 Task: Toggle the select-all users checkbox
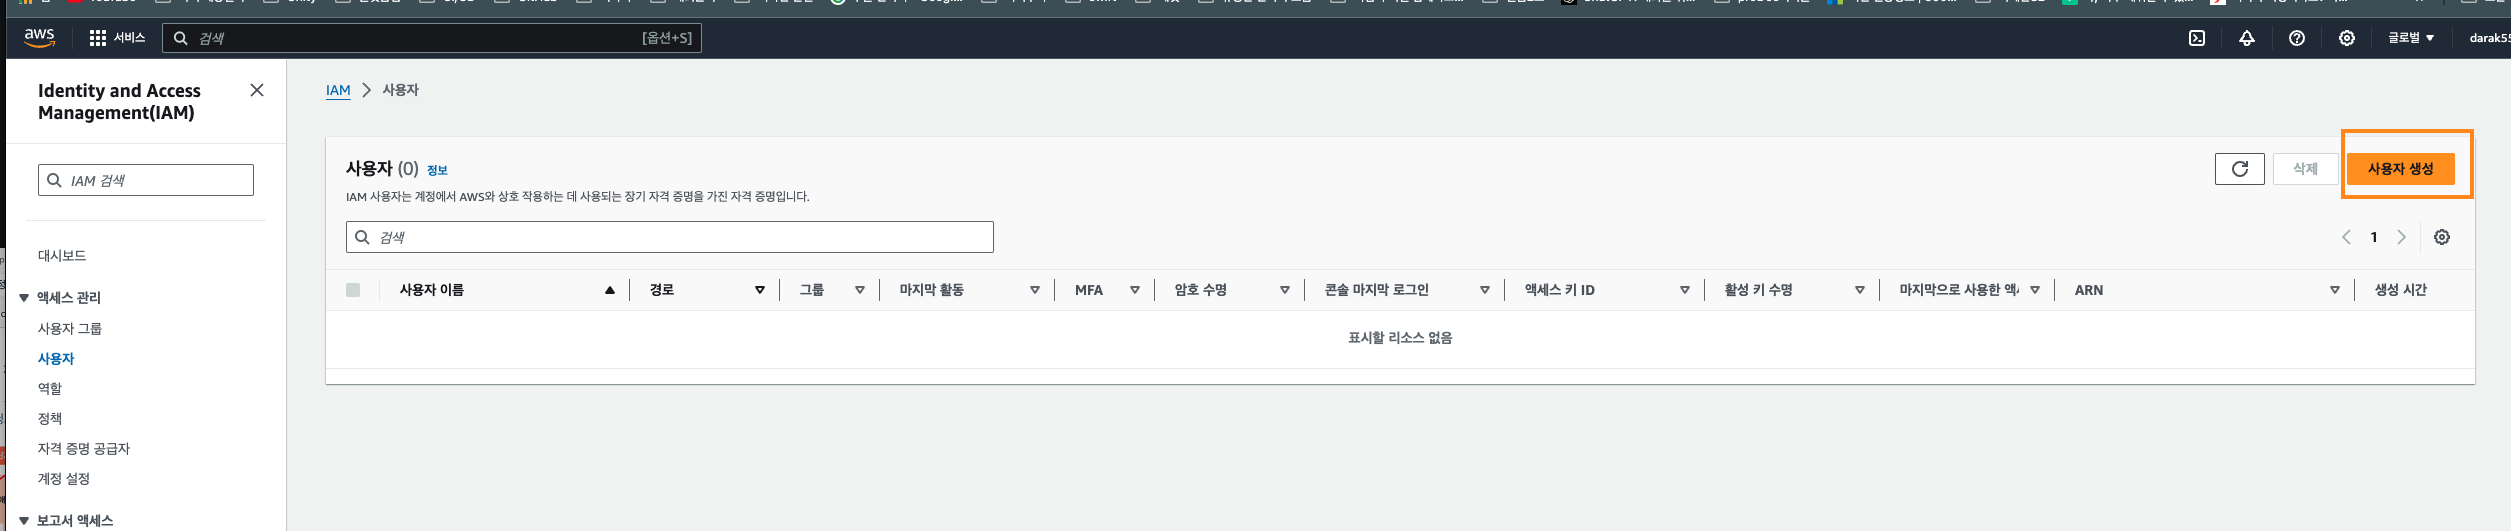click(x=353, y=290)
